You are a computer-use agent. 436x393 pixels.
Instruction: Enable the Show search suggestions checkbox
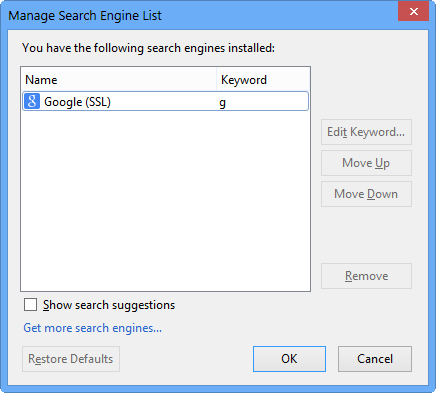point(30,305)
